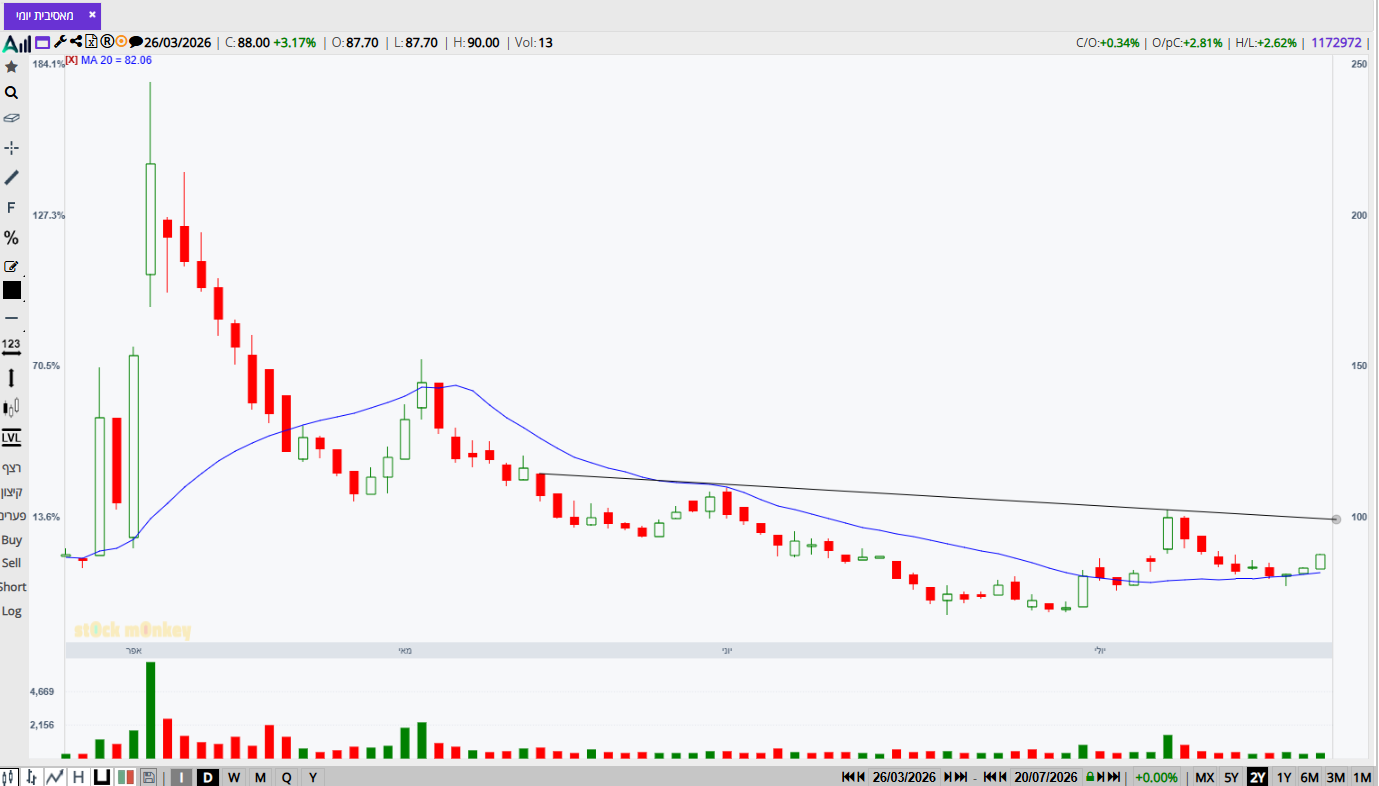1379x786 pixels.
Task: Click the Buy button
Action: coord(11,540)
